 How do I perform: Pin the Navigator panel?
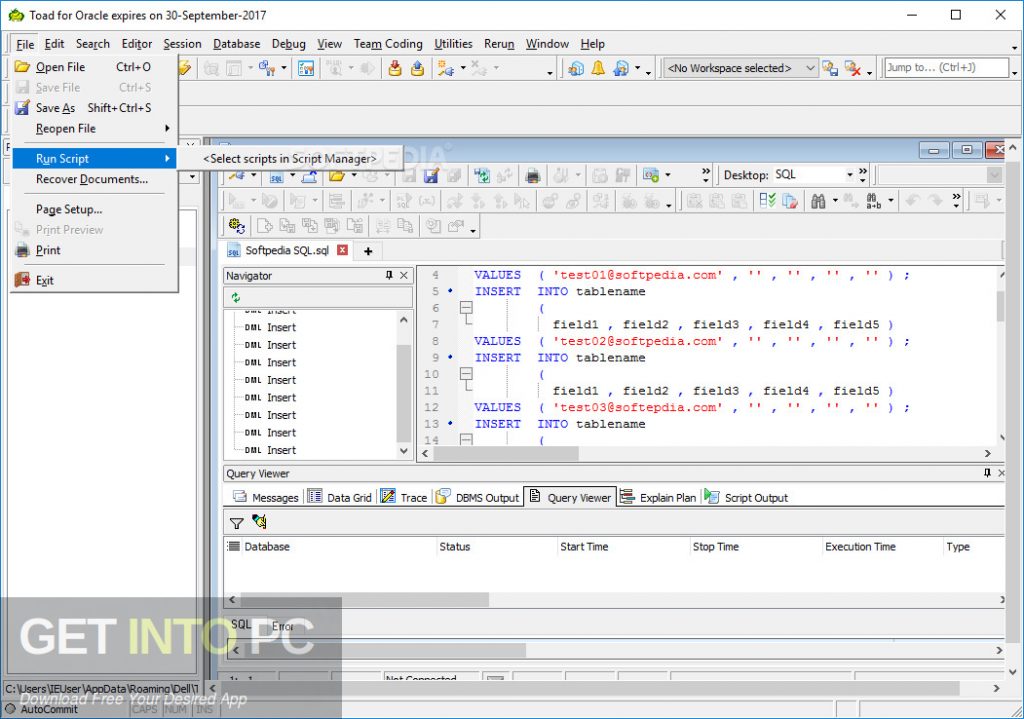(389, 276)
